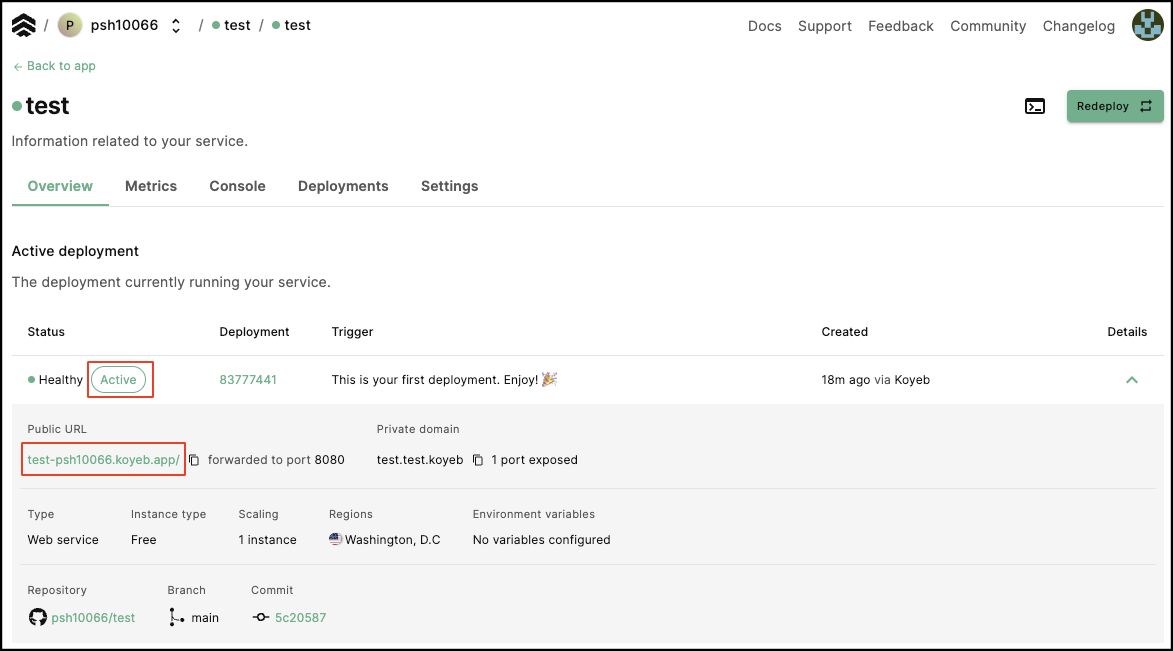The height and width of the screenshot is (651, 1173).
Task: Select the Overview tab
Action: (x=60, y=186)
